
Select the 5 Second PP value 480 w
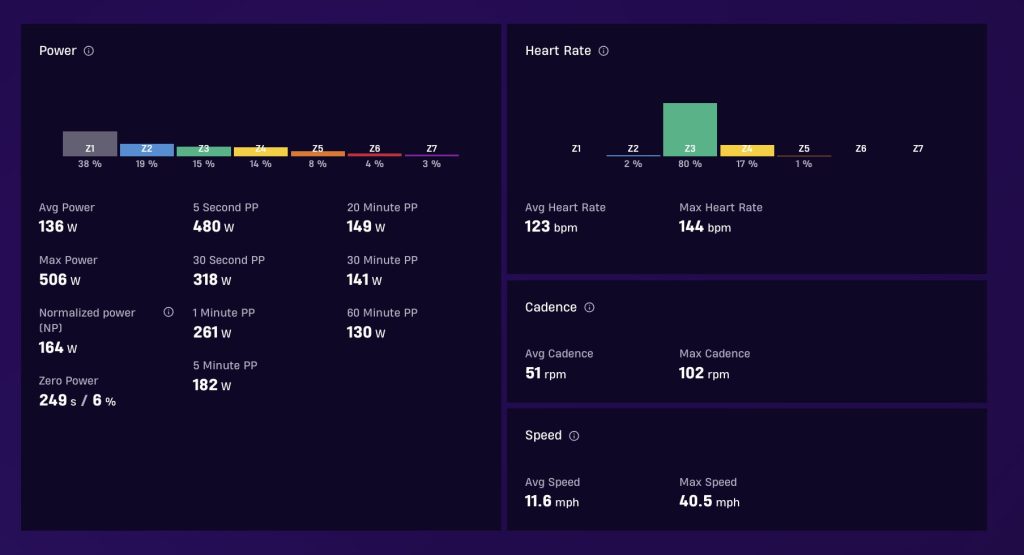tap(214, 227)
